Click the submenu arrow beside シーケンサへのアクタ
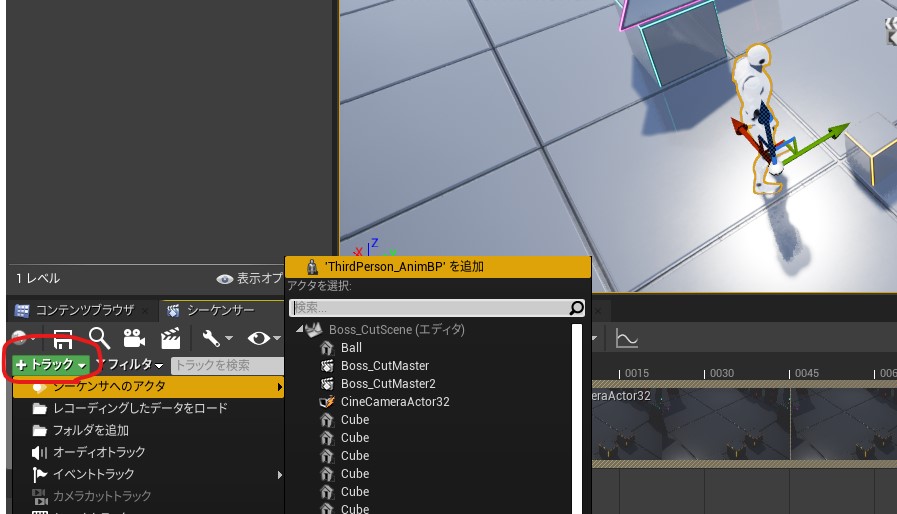 (x=279, y=387)
